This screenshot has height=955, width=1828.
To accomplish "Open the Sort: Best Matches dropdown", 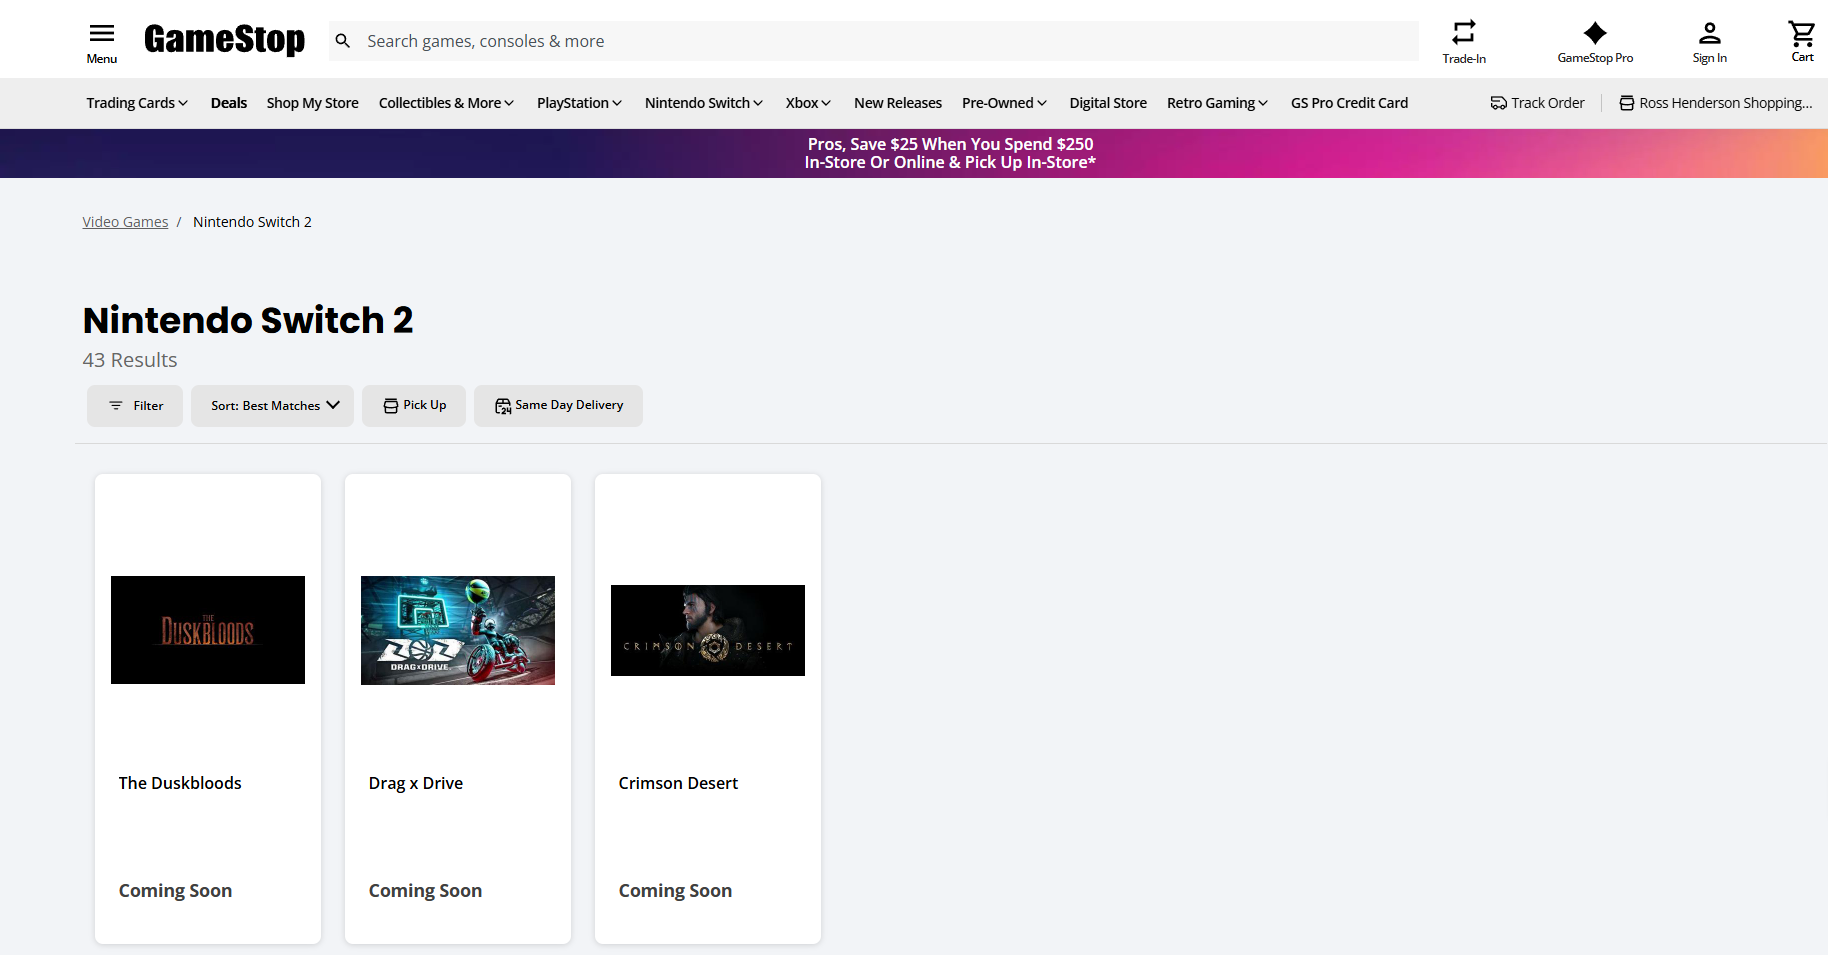I will pyautogui.click(x=272, y=406).
